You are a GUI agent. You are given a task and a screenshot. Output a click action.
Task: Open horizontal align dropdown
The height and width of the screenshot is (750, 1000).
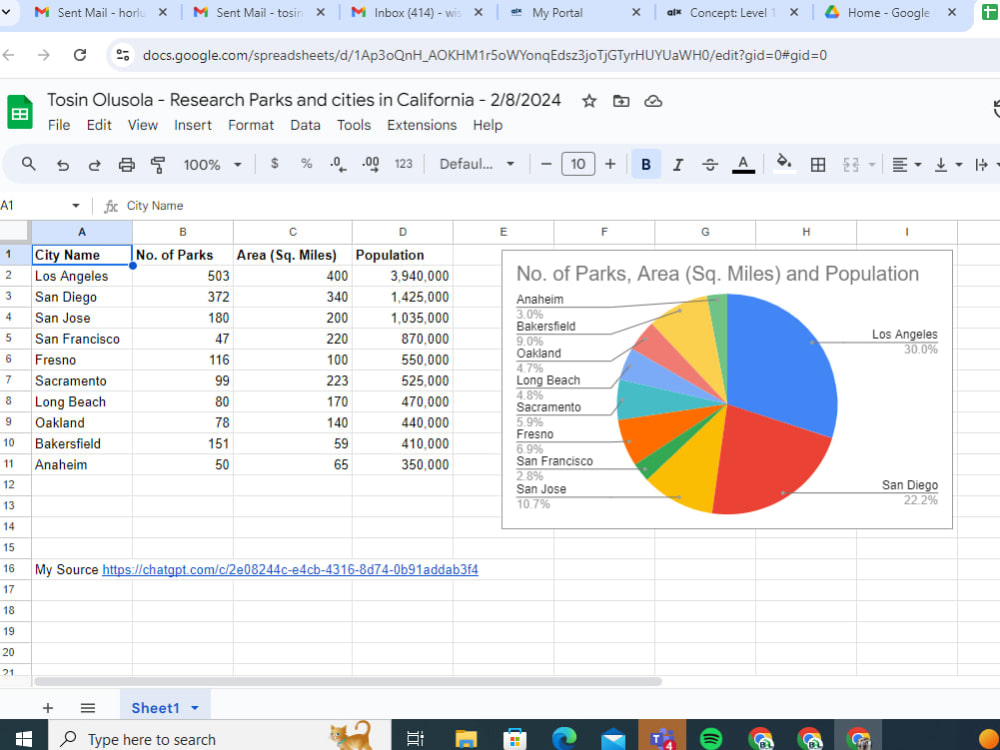pos(906,165)
